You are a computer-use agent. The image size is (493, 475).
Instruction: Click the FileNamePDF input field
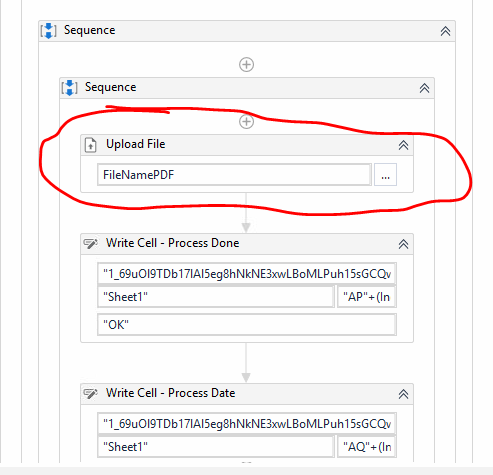tap(234, 174)
